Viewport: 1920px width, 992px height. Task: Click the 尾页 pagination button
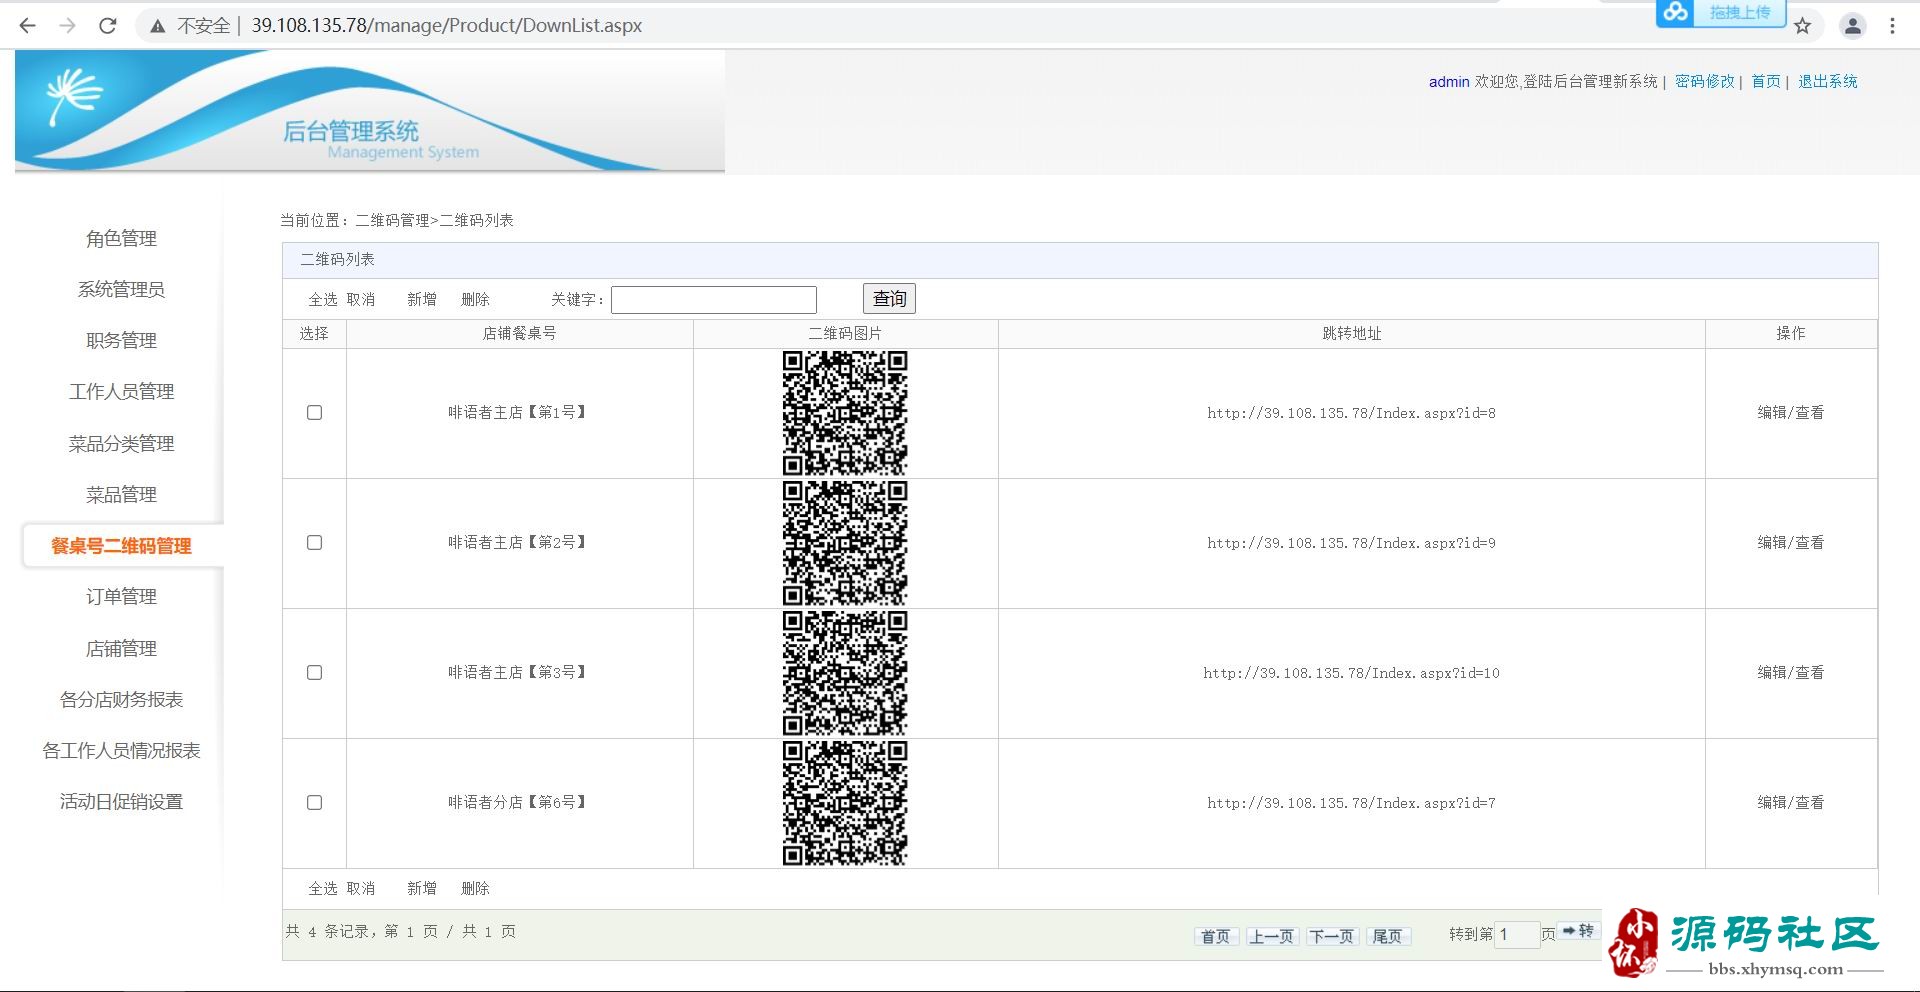[1387, 936]
